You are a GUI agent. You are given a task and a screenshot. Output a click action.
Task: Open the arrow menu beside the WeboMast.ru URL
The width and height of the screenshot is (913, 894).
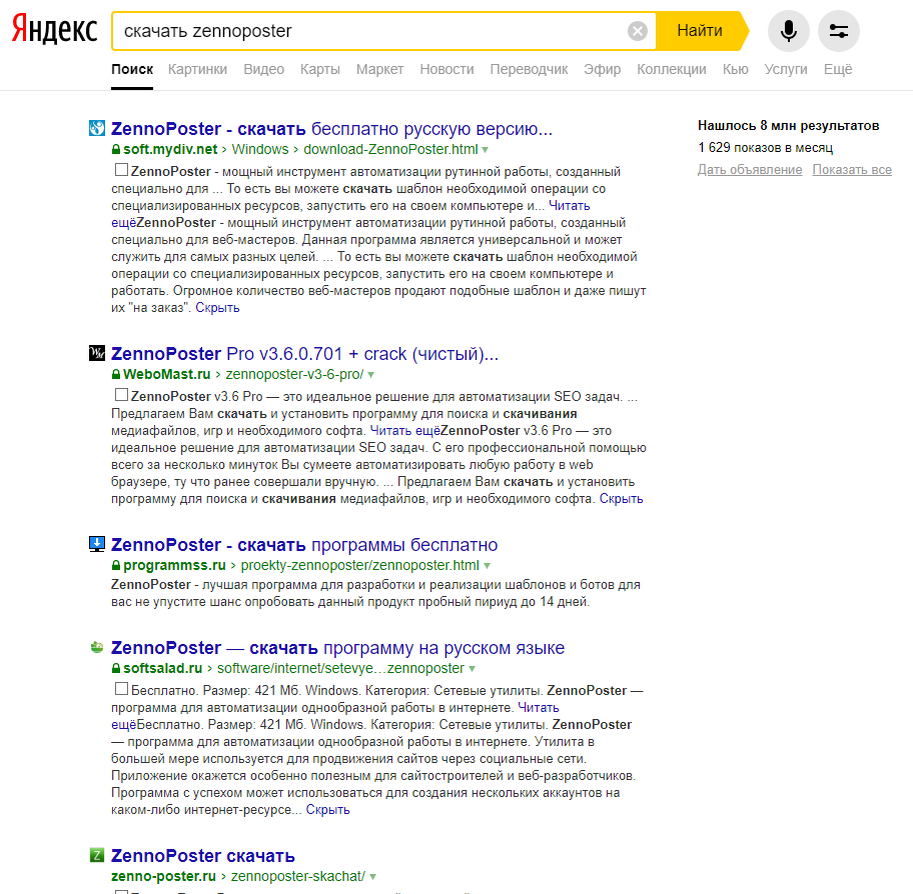[x=372, y=375]
